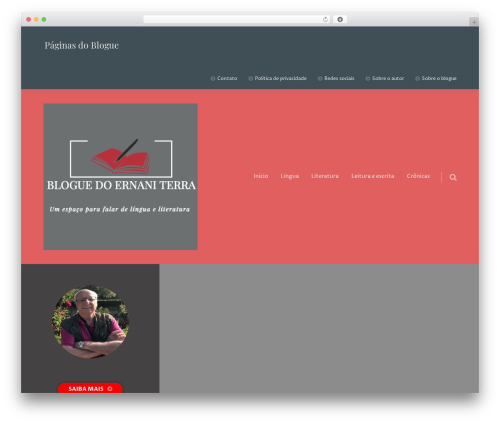Click the bullet icon before Contato

[x=213, y=79]
